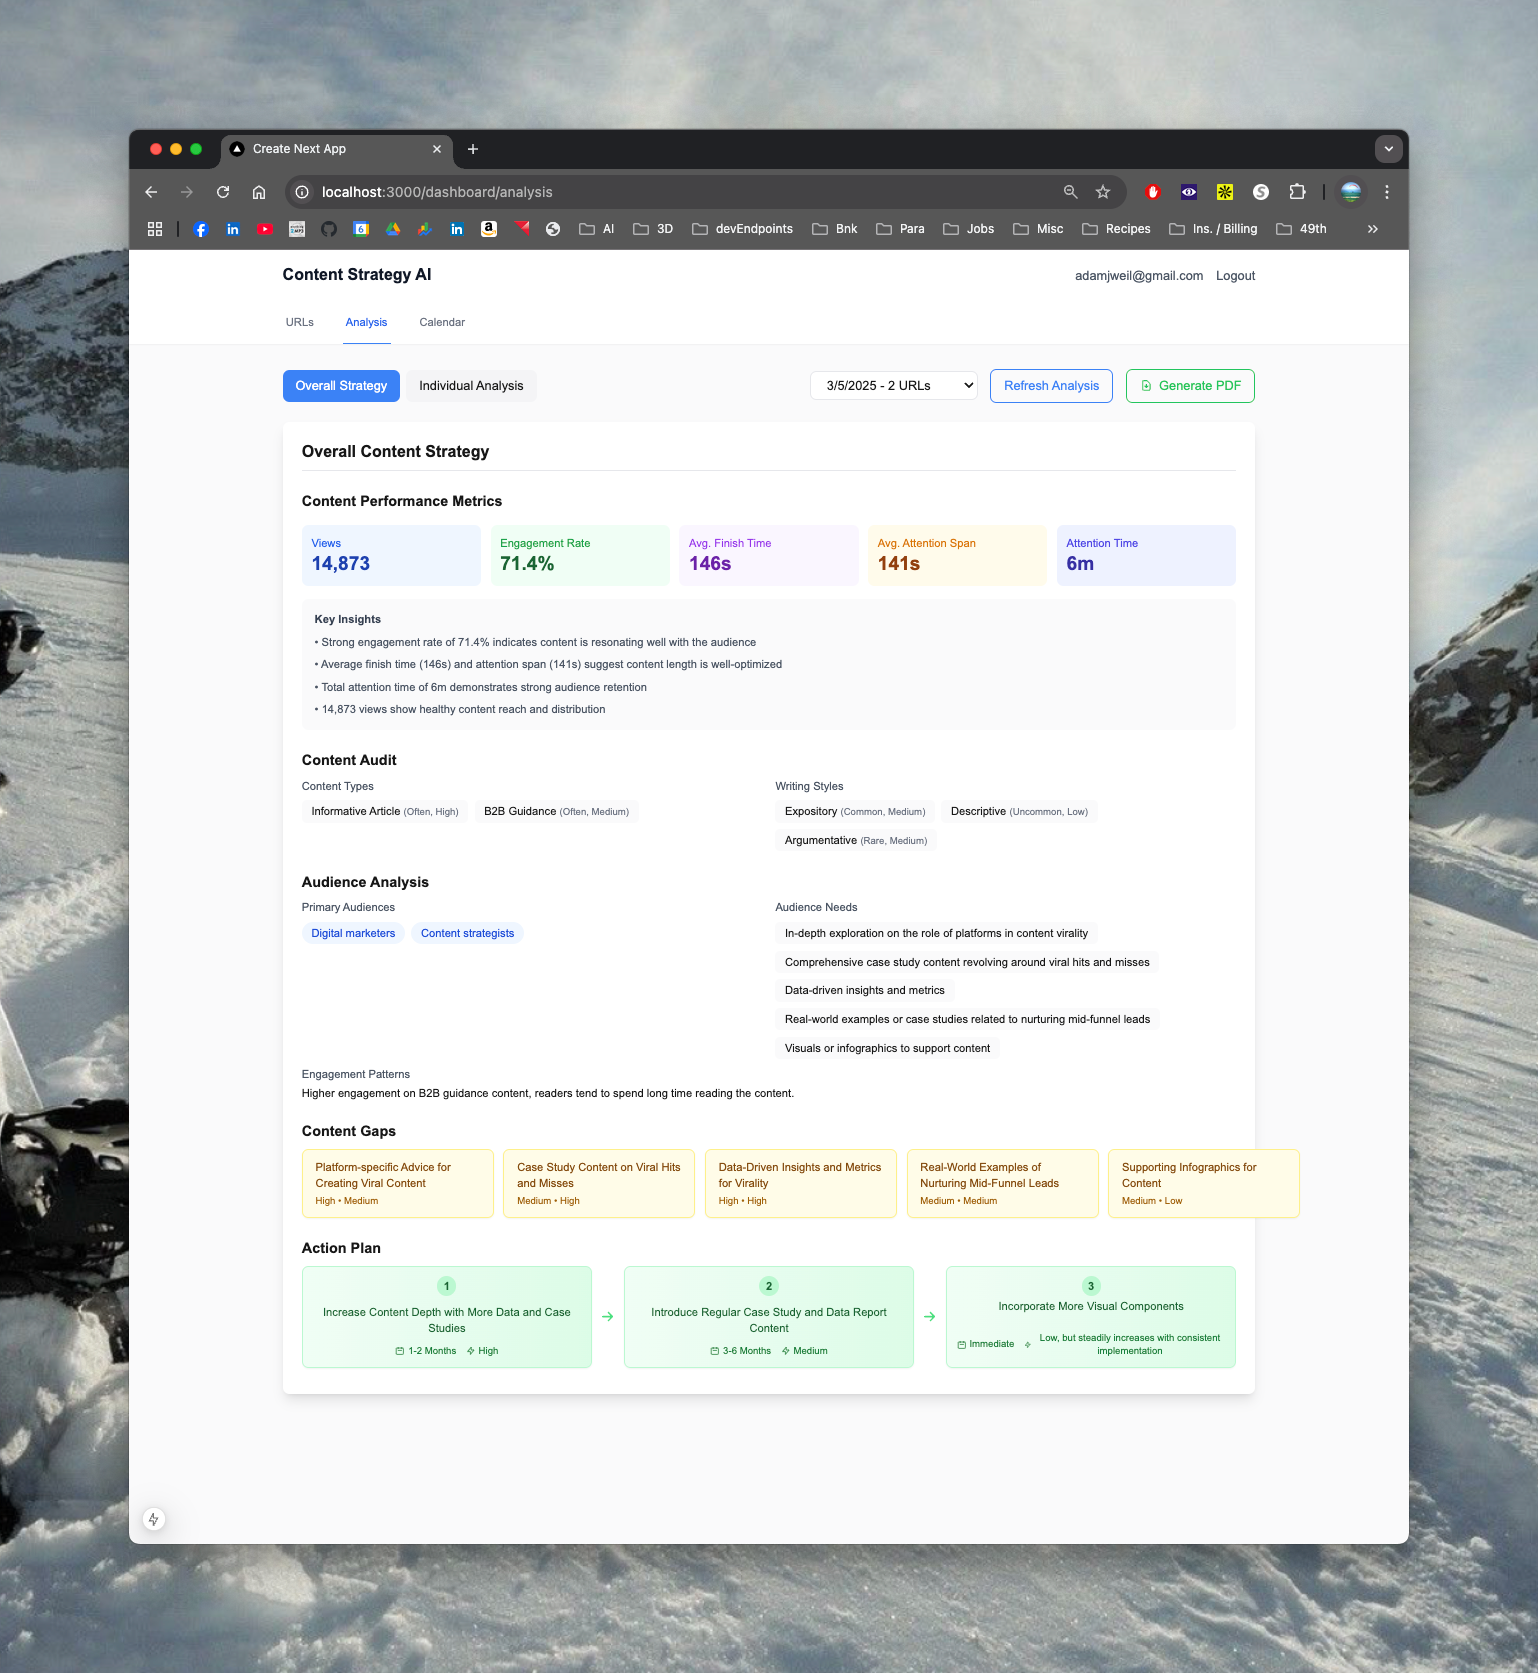
Task: Go back with the browser back arrow
Action: pos(151,192)
